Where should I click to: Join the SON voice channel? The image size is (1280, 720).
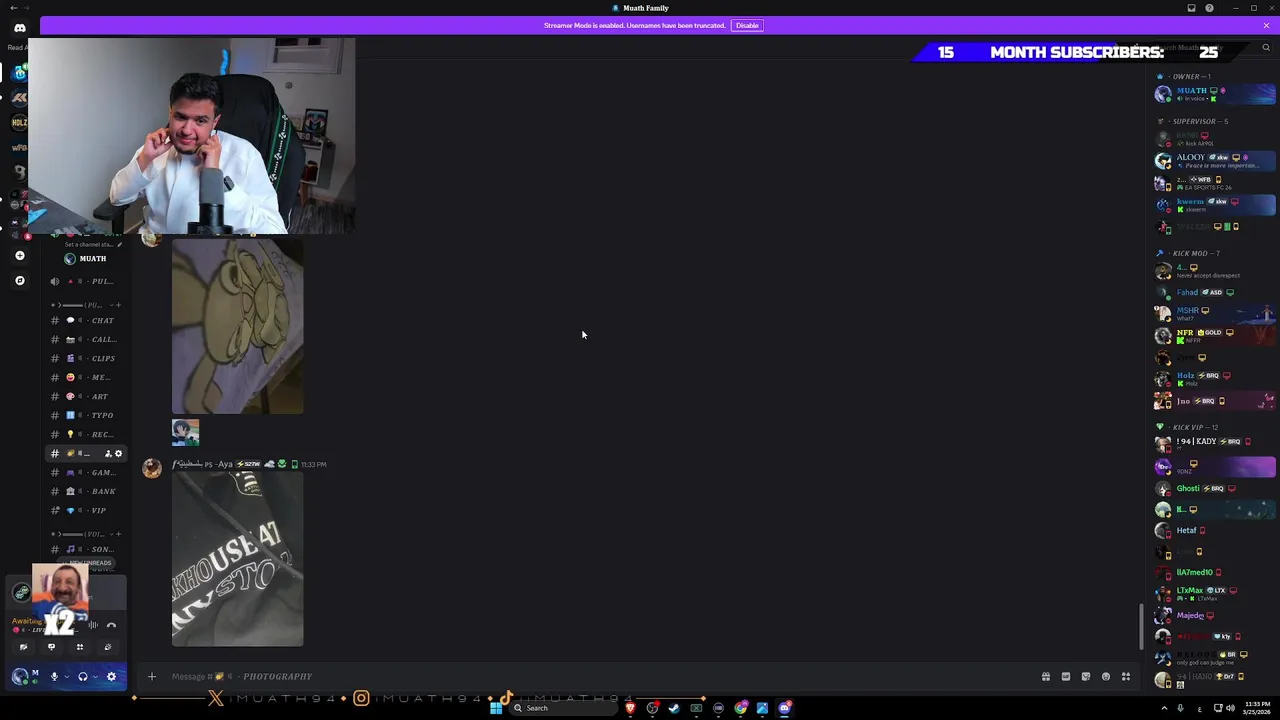point(87,549)
